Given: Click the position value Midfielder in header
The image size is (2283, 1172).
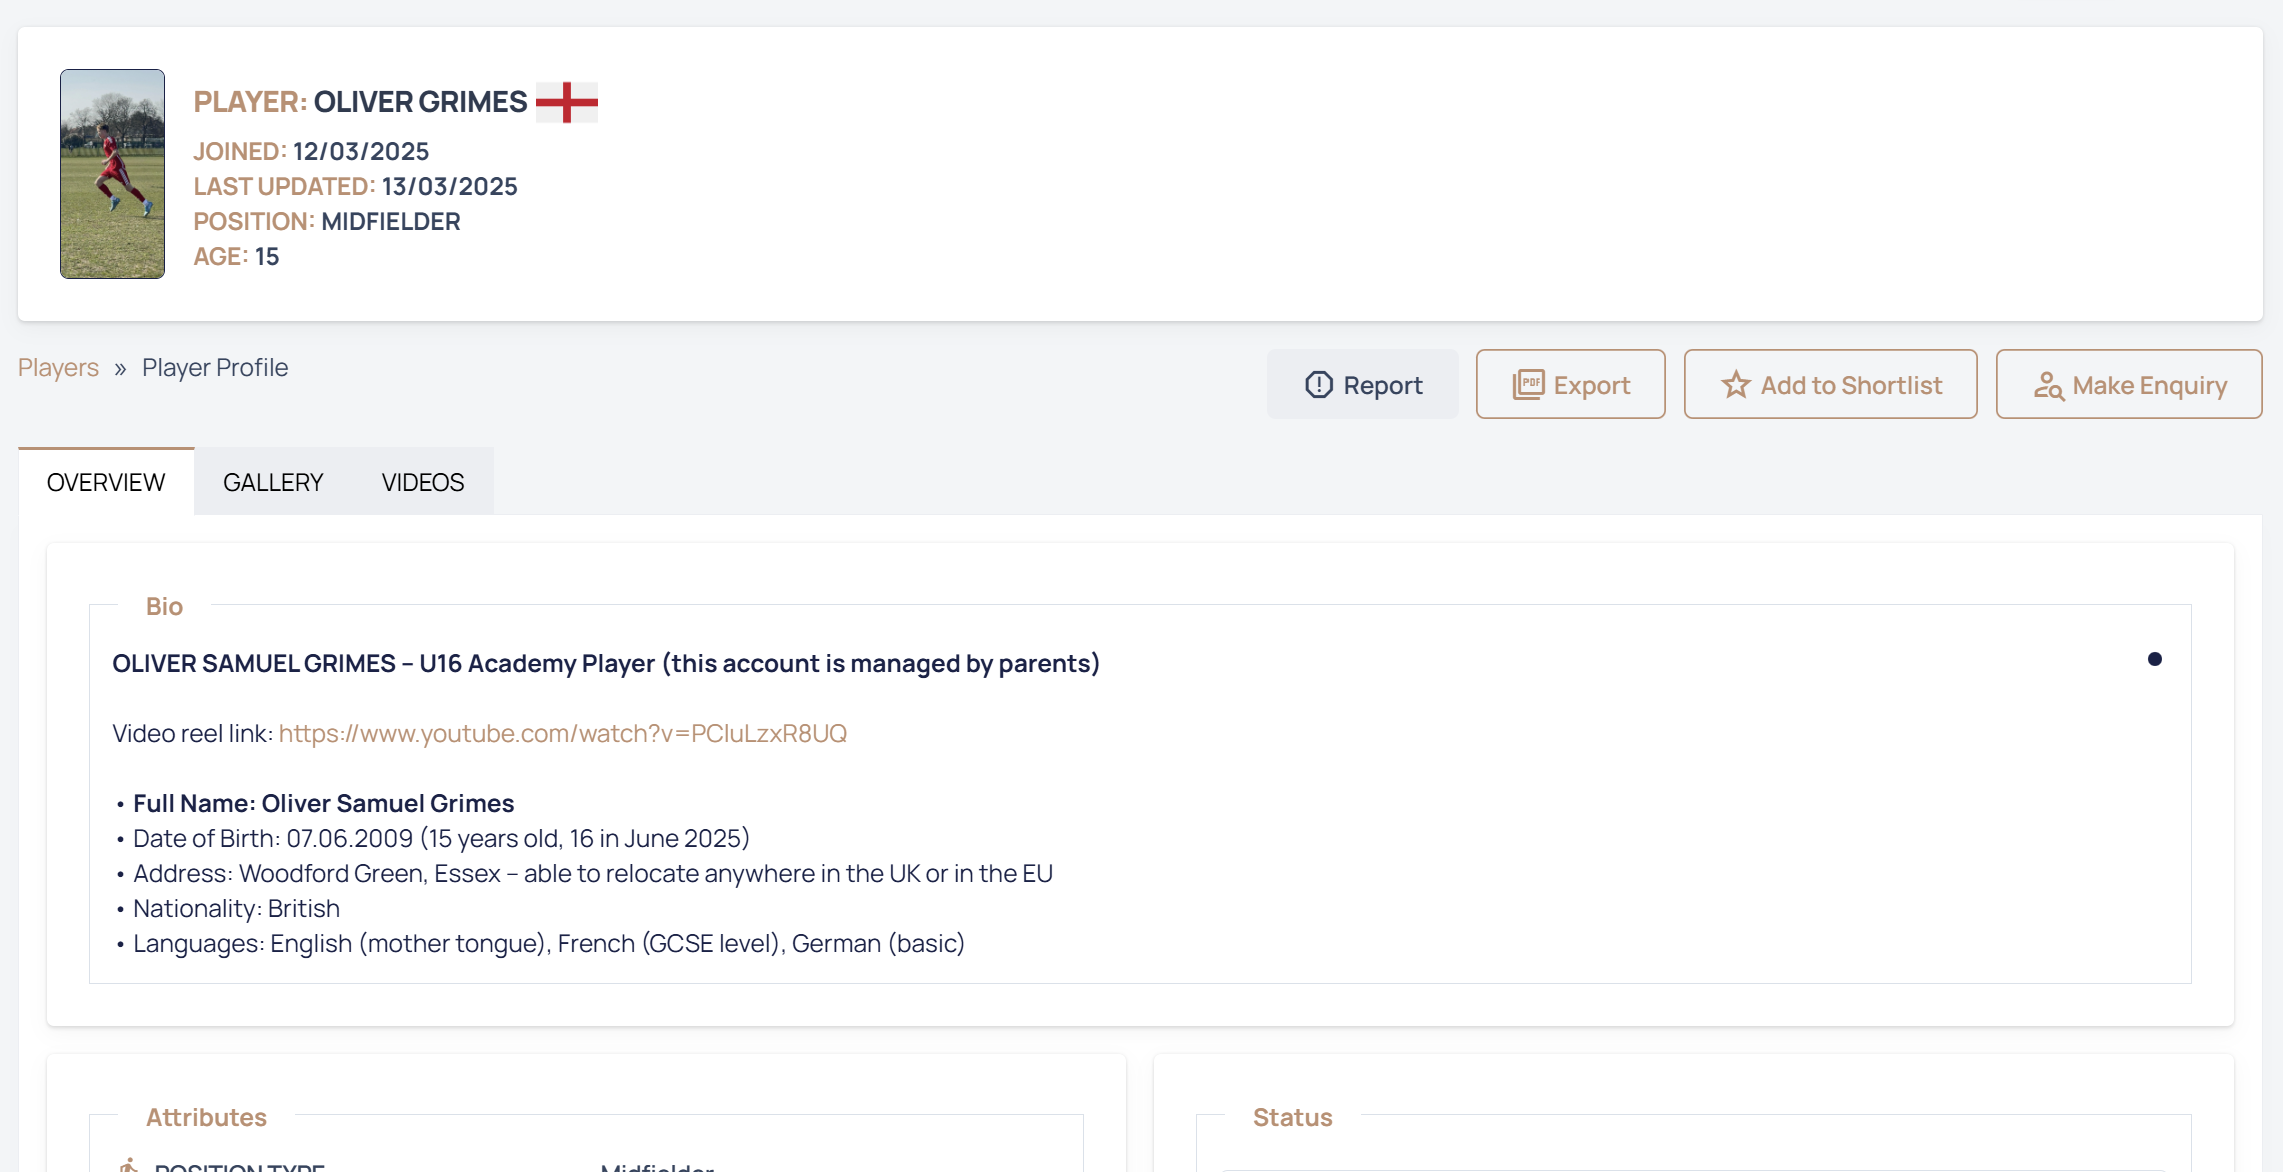Looking at the screenshot, I should (x=391, y=222).
